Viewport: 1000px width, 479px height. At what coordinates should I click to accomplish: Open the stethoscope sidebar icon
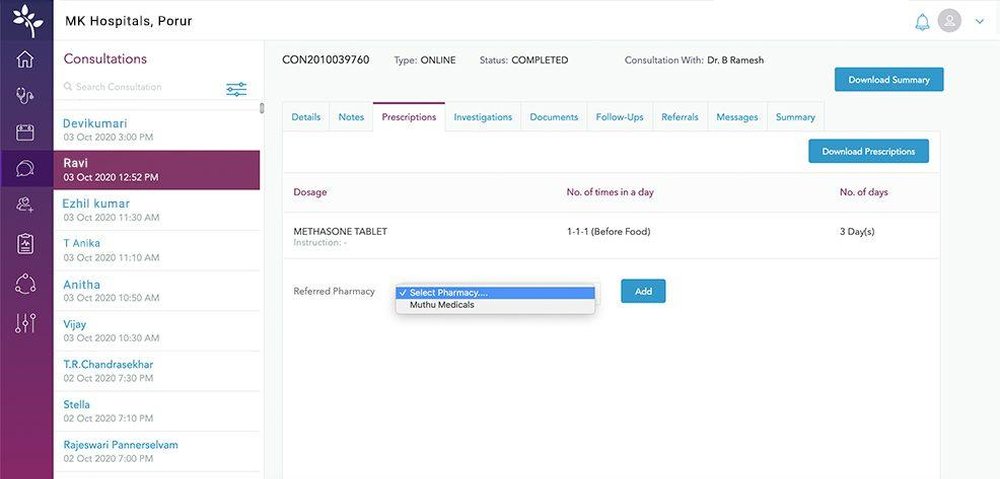pos(26,96)
